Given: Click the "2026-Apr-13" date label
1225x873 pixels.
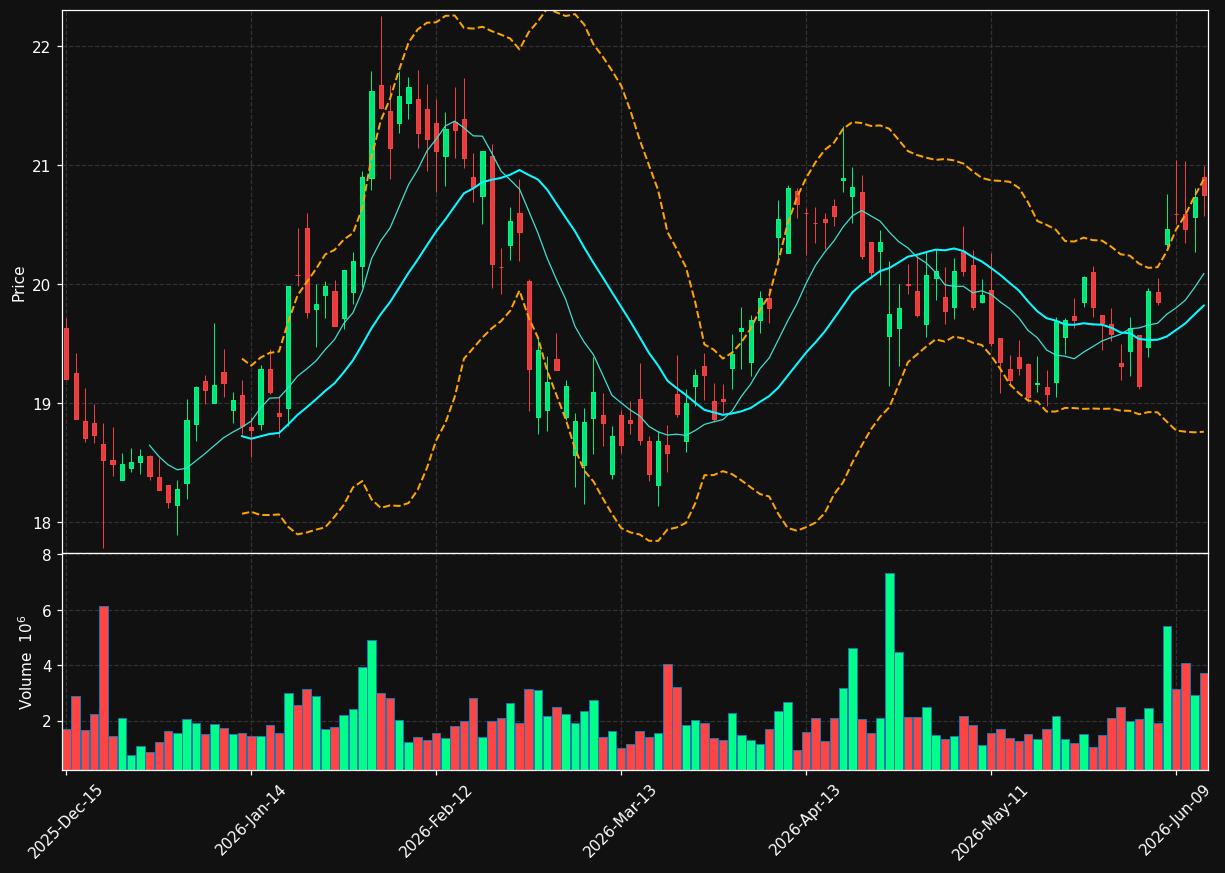Looking at the screenshot, I should coord(806,820).
